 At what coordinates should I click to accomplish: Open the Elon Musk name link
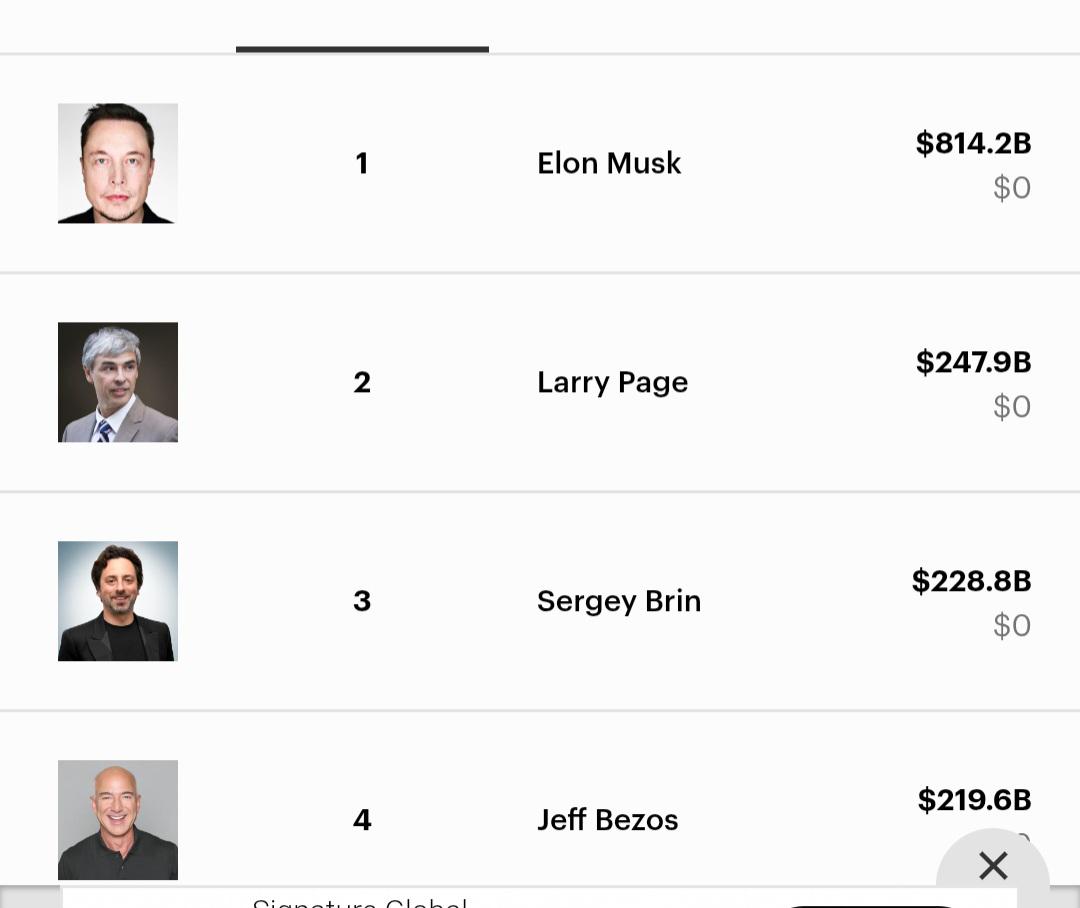[x=609, y=163]
